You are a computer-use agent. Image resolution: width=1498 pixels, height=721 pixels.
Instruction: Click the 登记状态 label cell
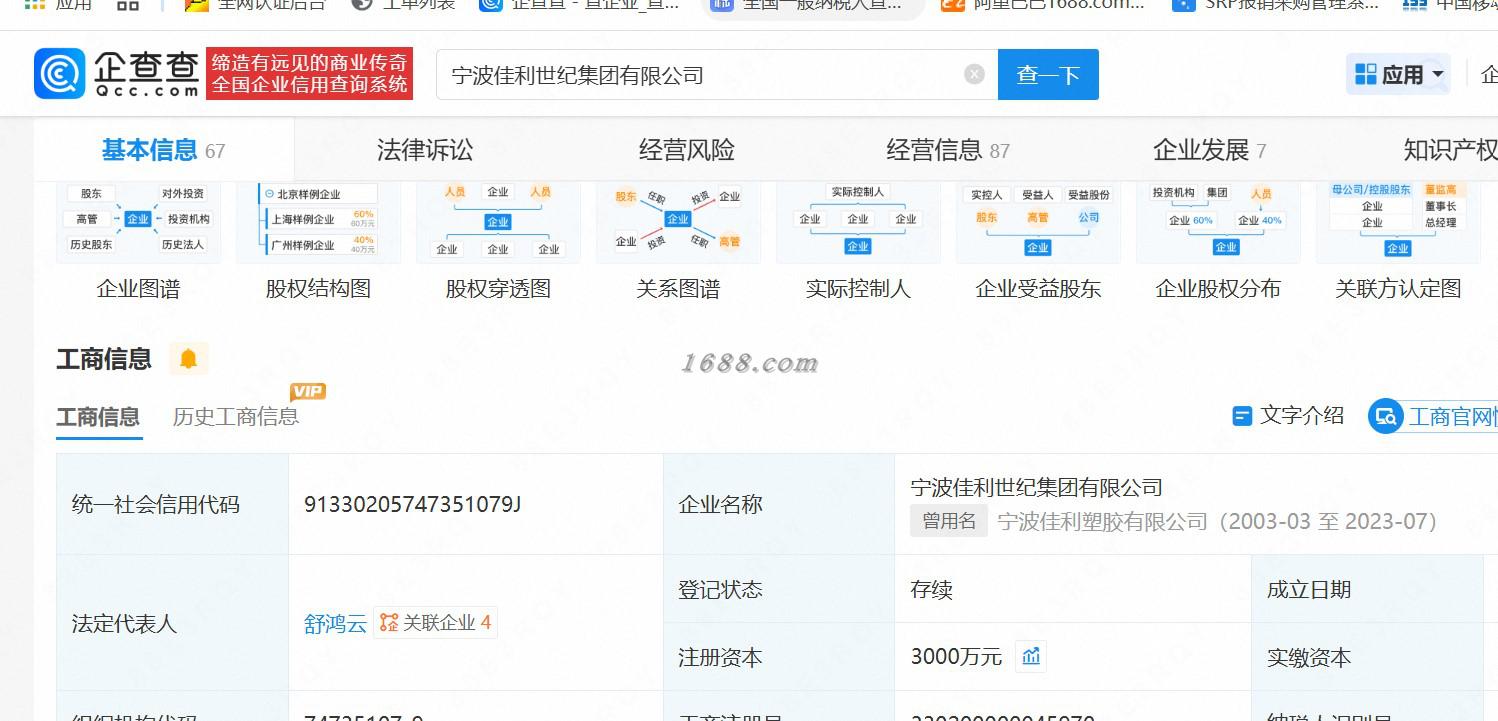pyautogui.click(x=779, y=590)
